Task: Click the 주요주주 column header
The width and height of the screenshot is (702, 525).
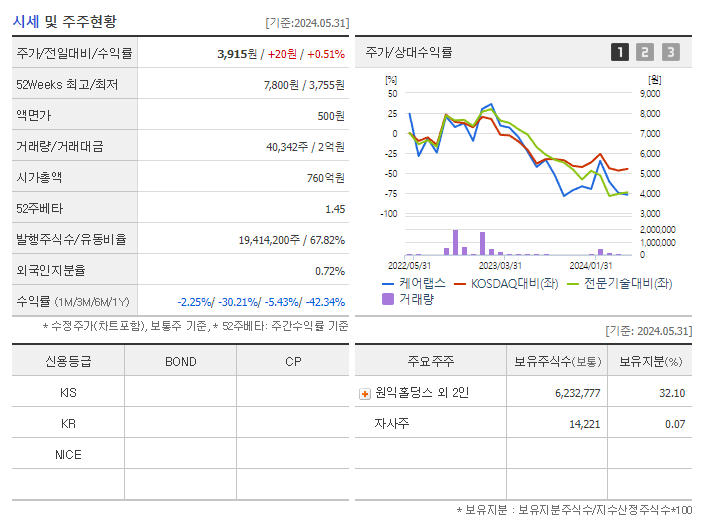Action: (431, 361)
